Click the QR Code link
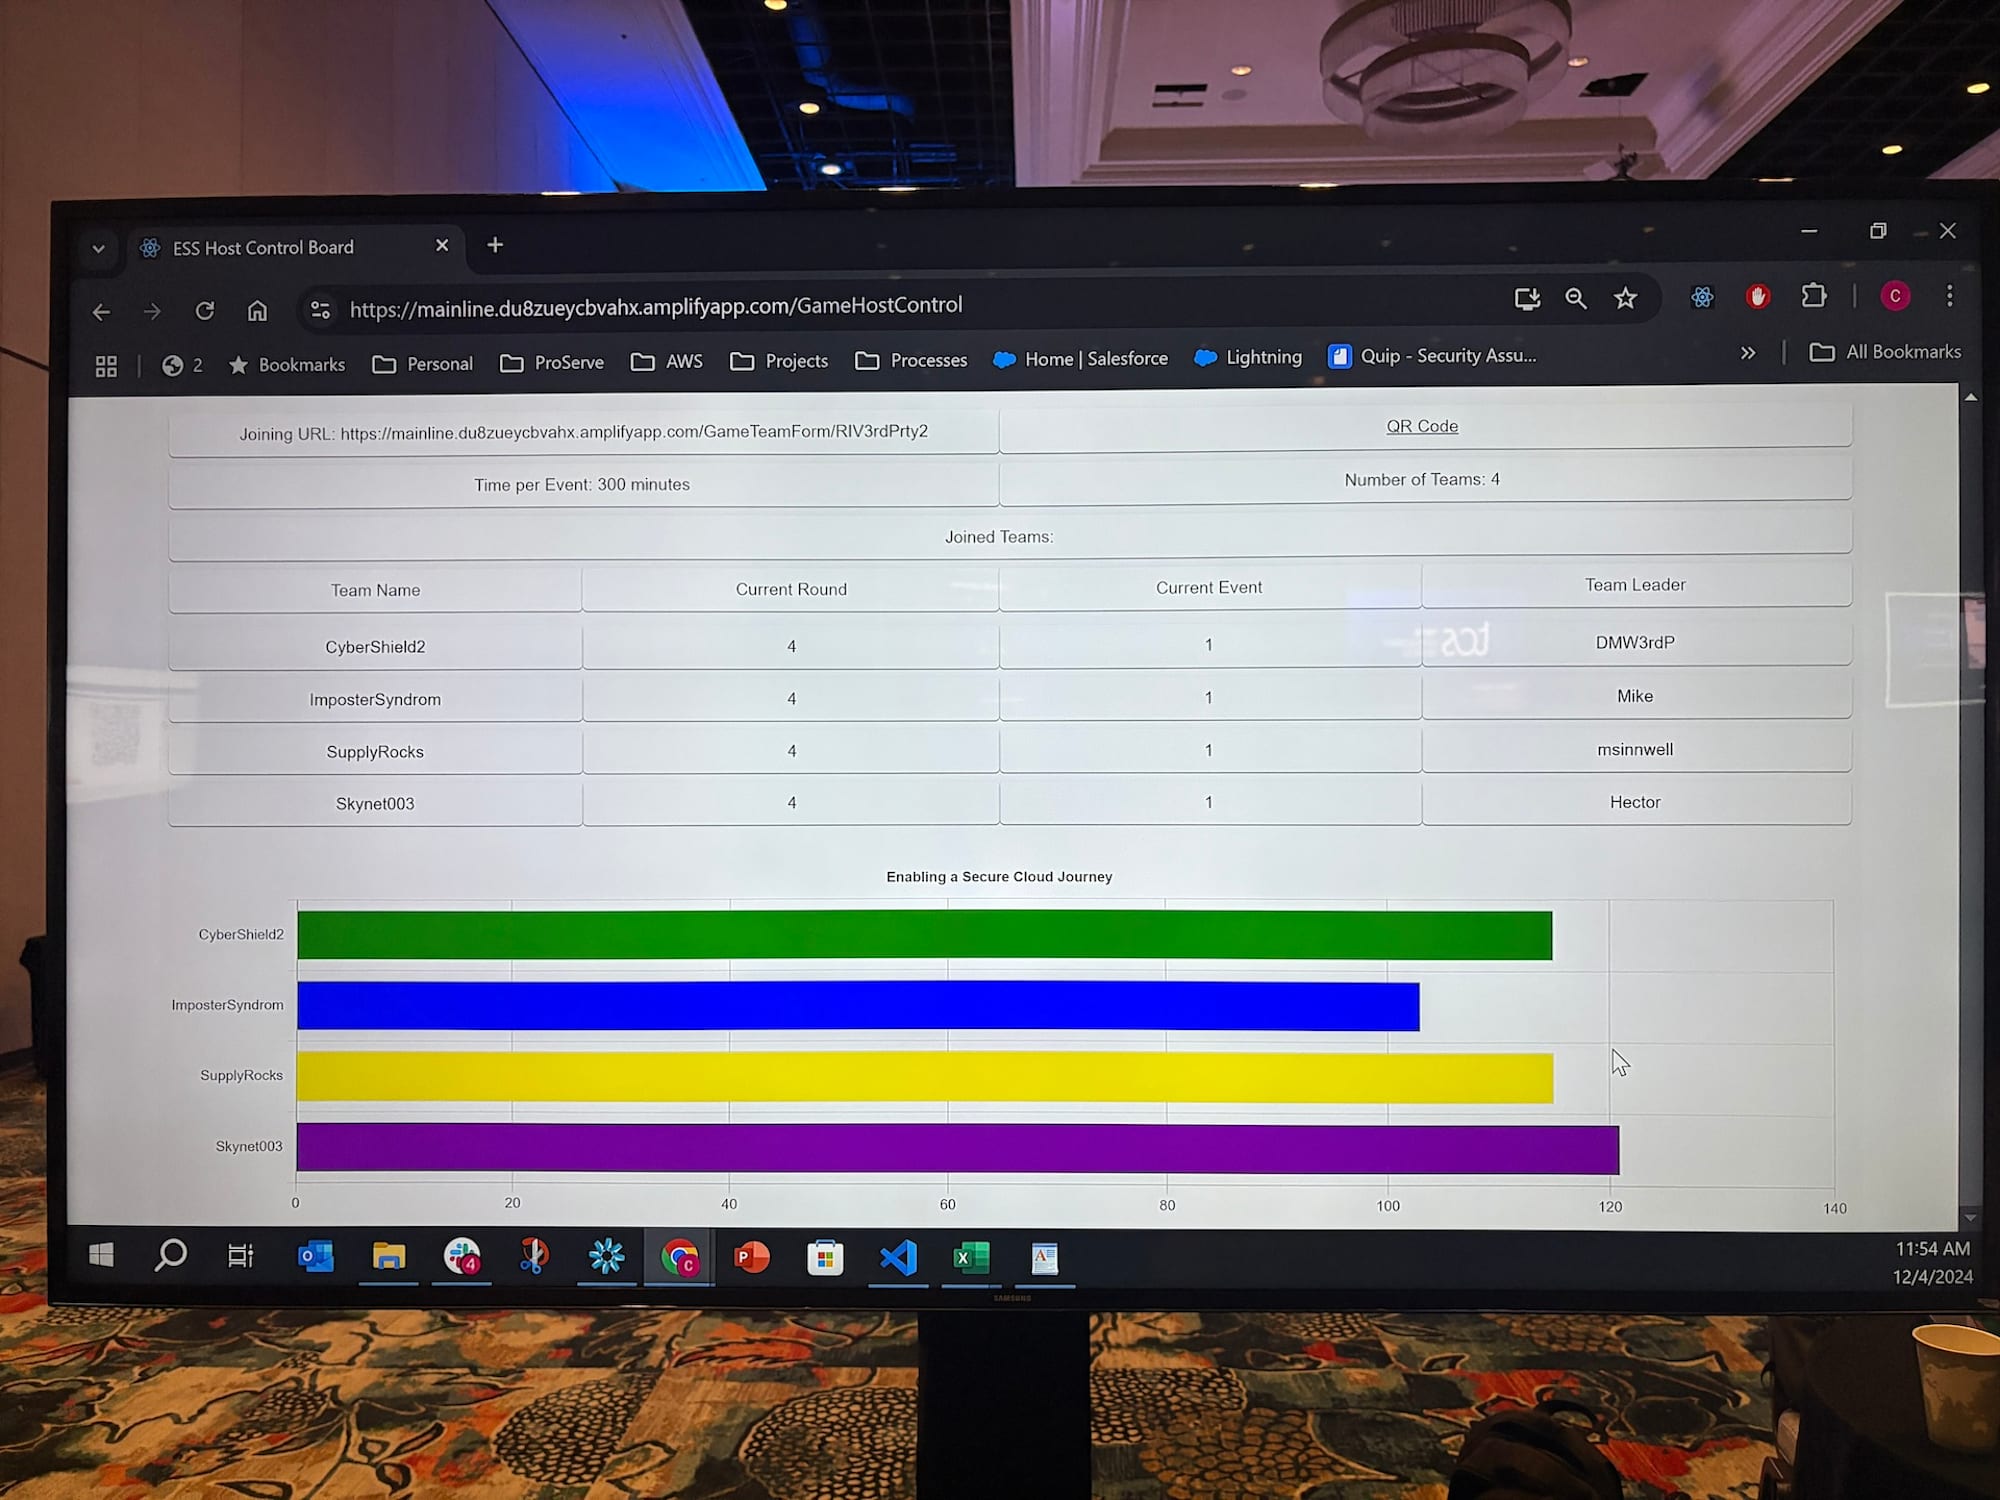 tap(1422, 426)
